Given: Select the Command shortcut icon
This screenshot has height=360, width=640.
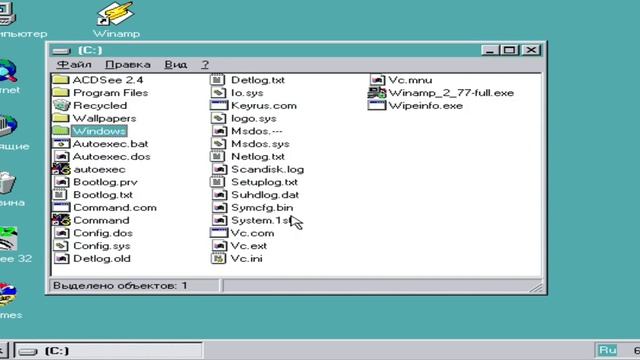Looking at the screenshot, I should coord(61,220).
